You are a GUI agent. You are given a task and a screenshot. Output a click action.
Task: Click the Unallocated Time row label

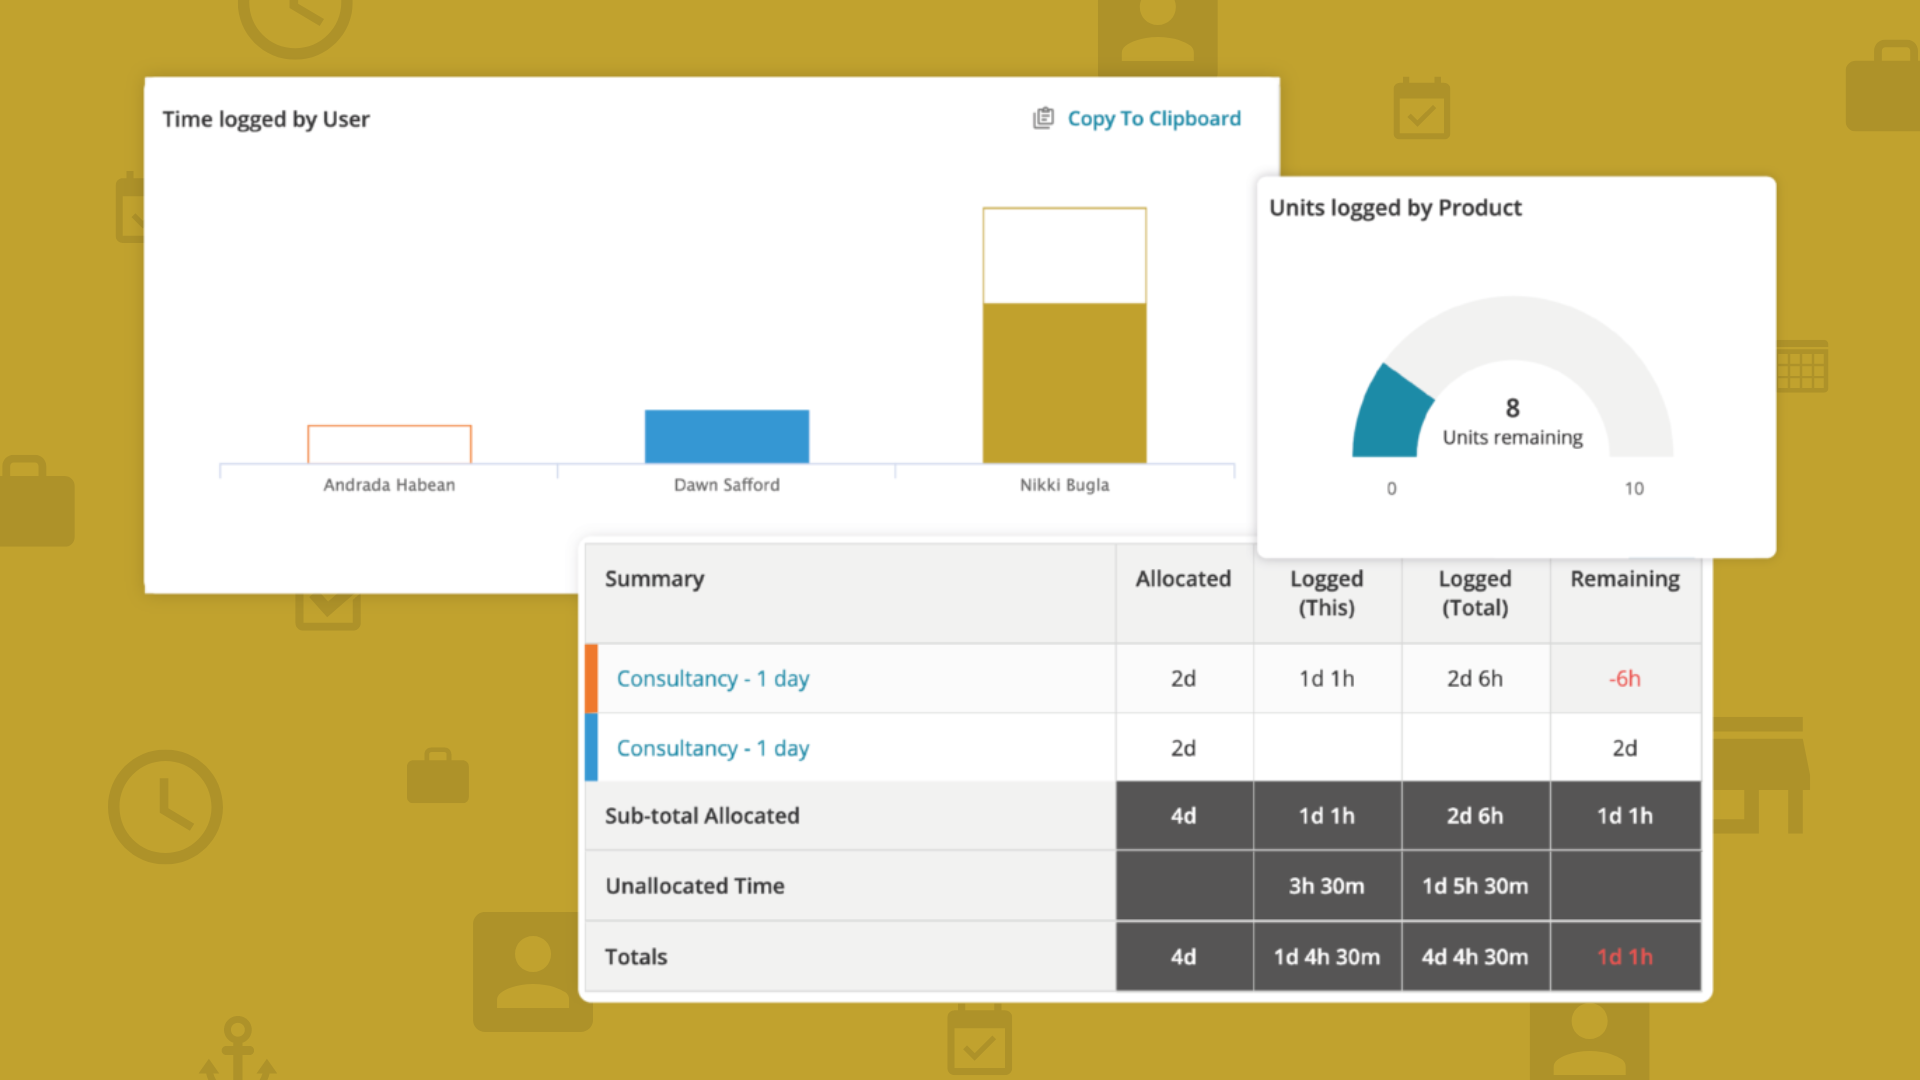[694, 885]
